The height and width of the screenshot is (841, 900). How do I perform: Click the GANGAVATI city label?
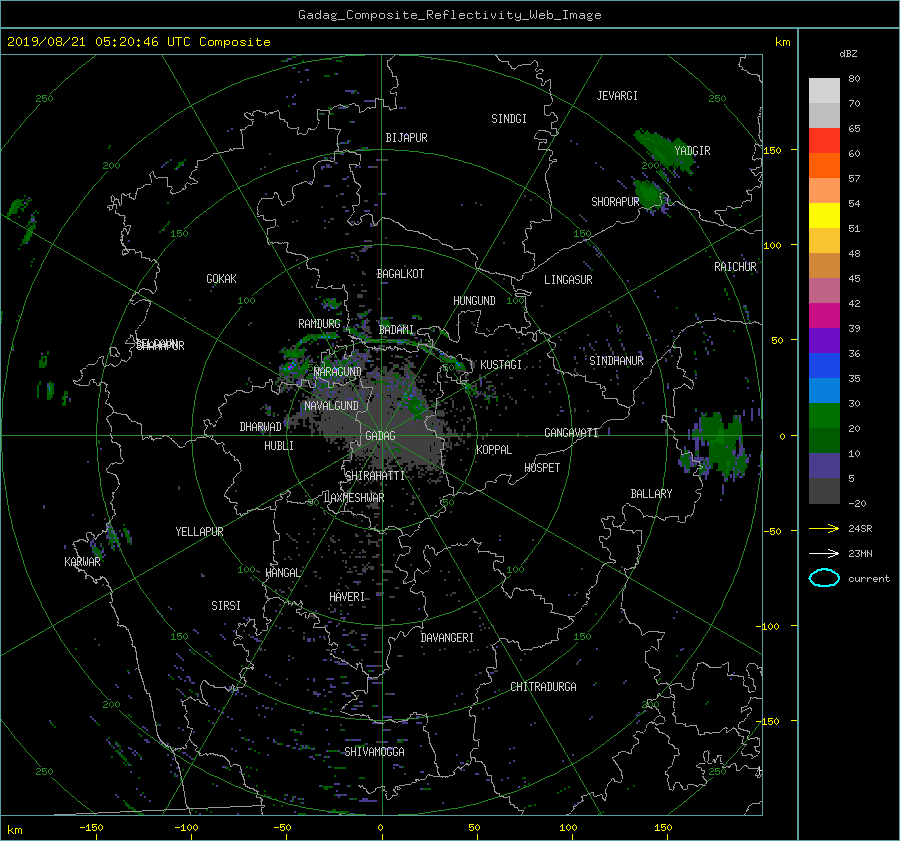[571, 433]
